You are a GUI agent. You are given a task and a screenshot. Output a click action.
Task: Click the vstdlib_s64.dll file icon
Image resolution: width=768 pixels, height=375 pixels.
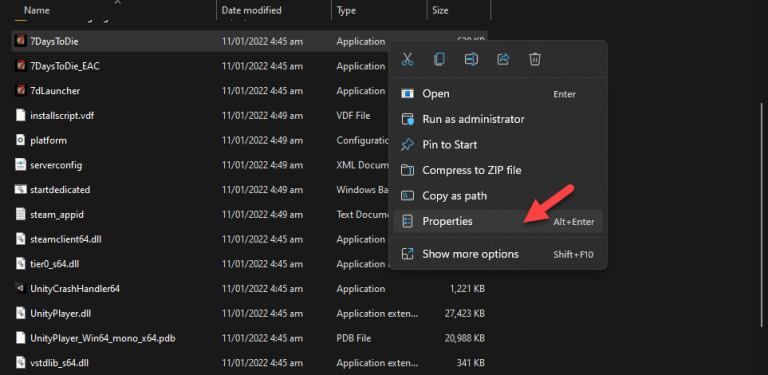(x=21, y=363)
